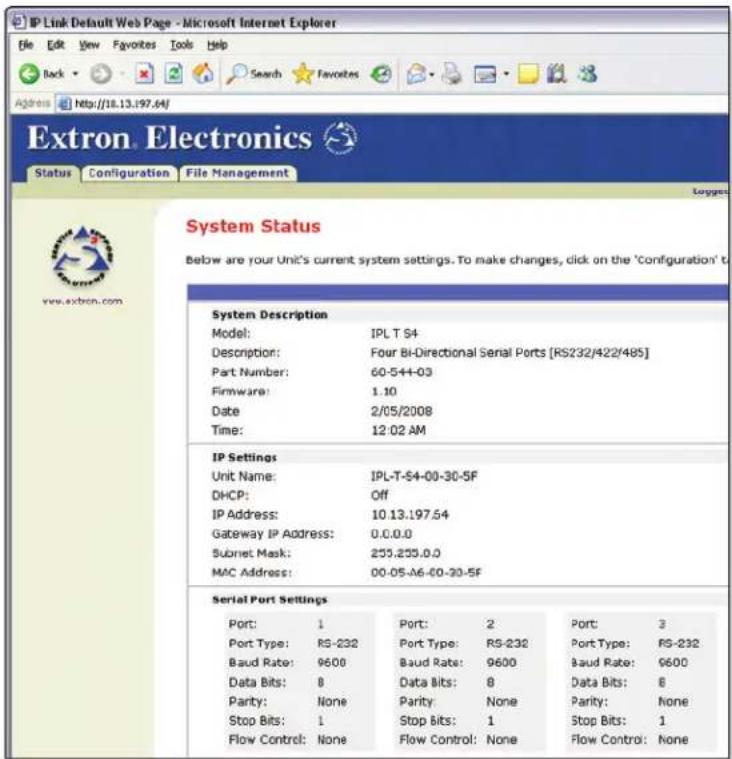
Task: Open the Favorites menu
Action: tap(134, 45)
